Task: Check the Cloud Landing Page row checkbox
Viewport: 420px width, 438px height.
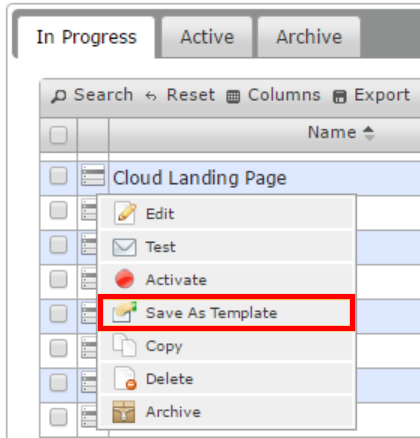Action: point(58,175)
